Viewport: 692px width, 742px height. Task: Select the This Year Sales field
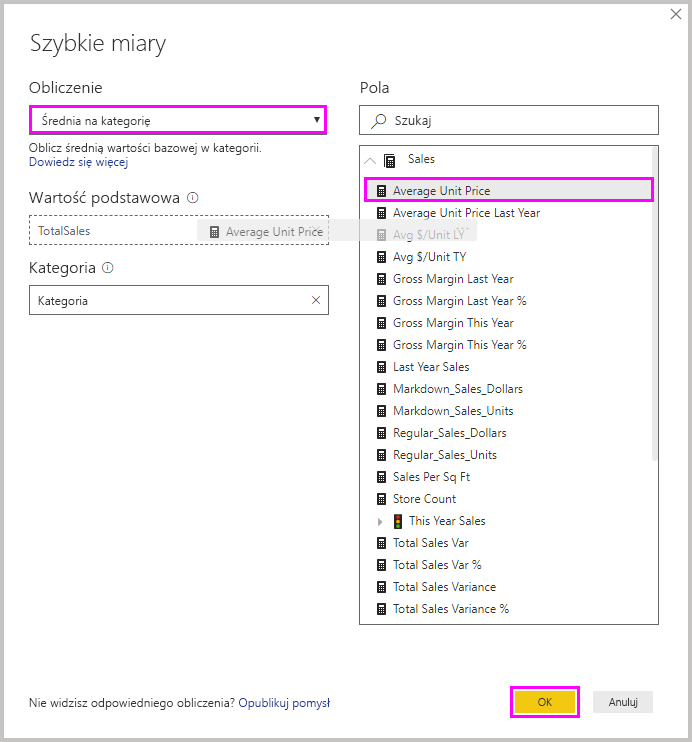pos(447,521)
